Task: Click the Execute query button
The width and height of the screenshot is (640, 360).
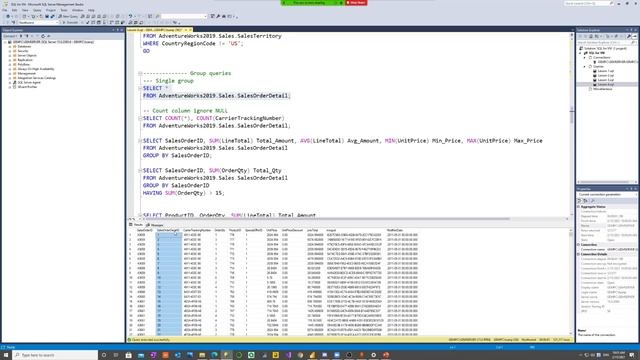Action: [x=70, y=22]
